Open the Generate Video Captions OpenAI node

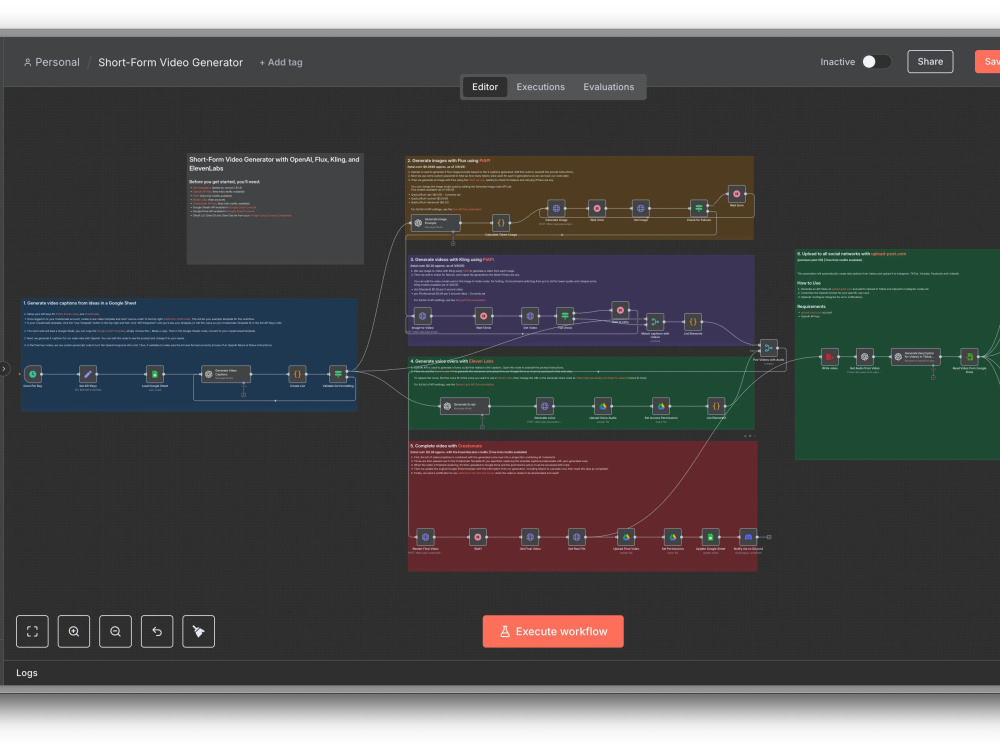tap(226, 374)
